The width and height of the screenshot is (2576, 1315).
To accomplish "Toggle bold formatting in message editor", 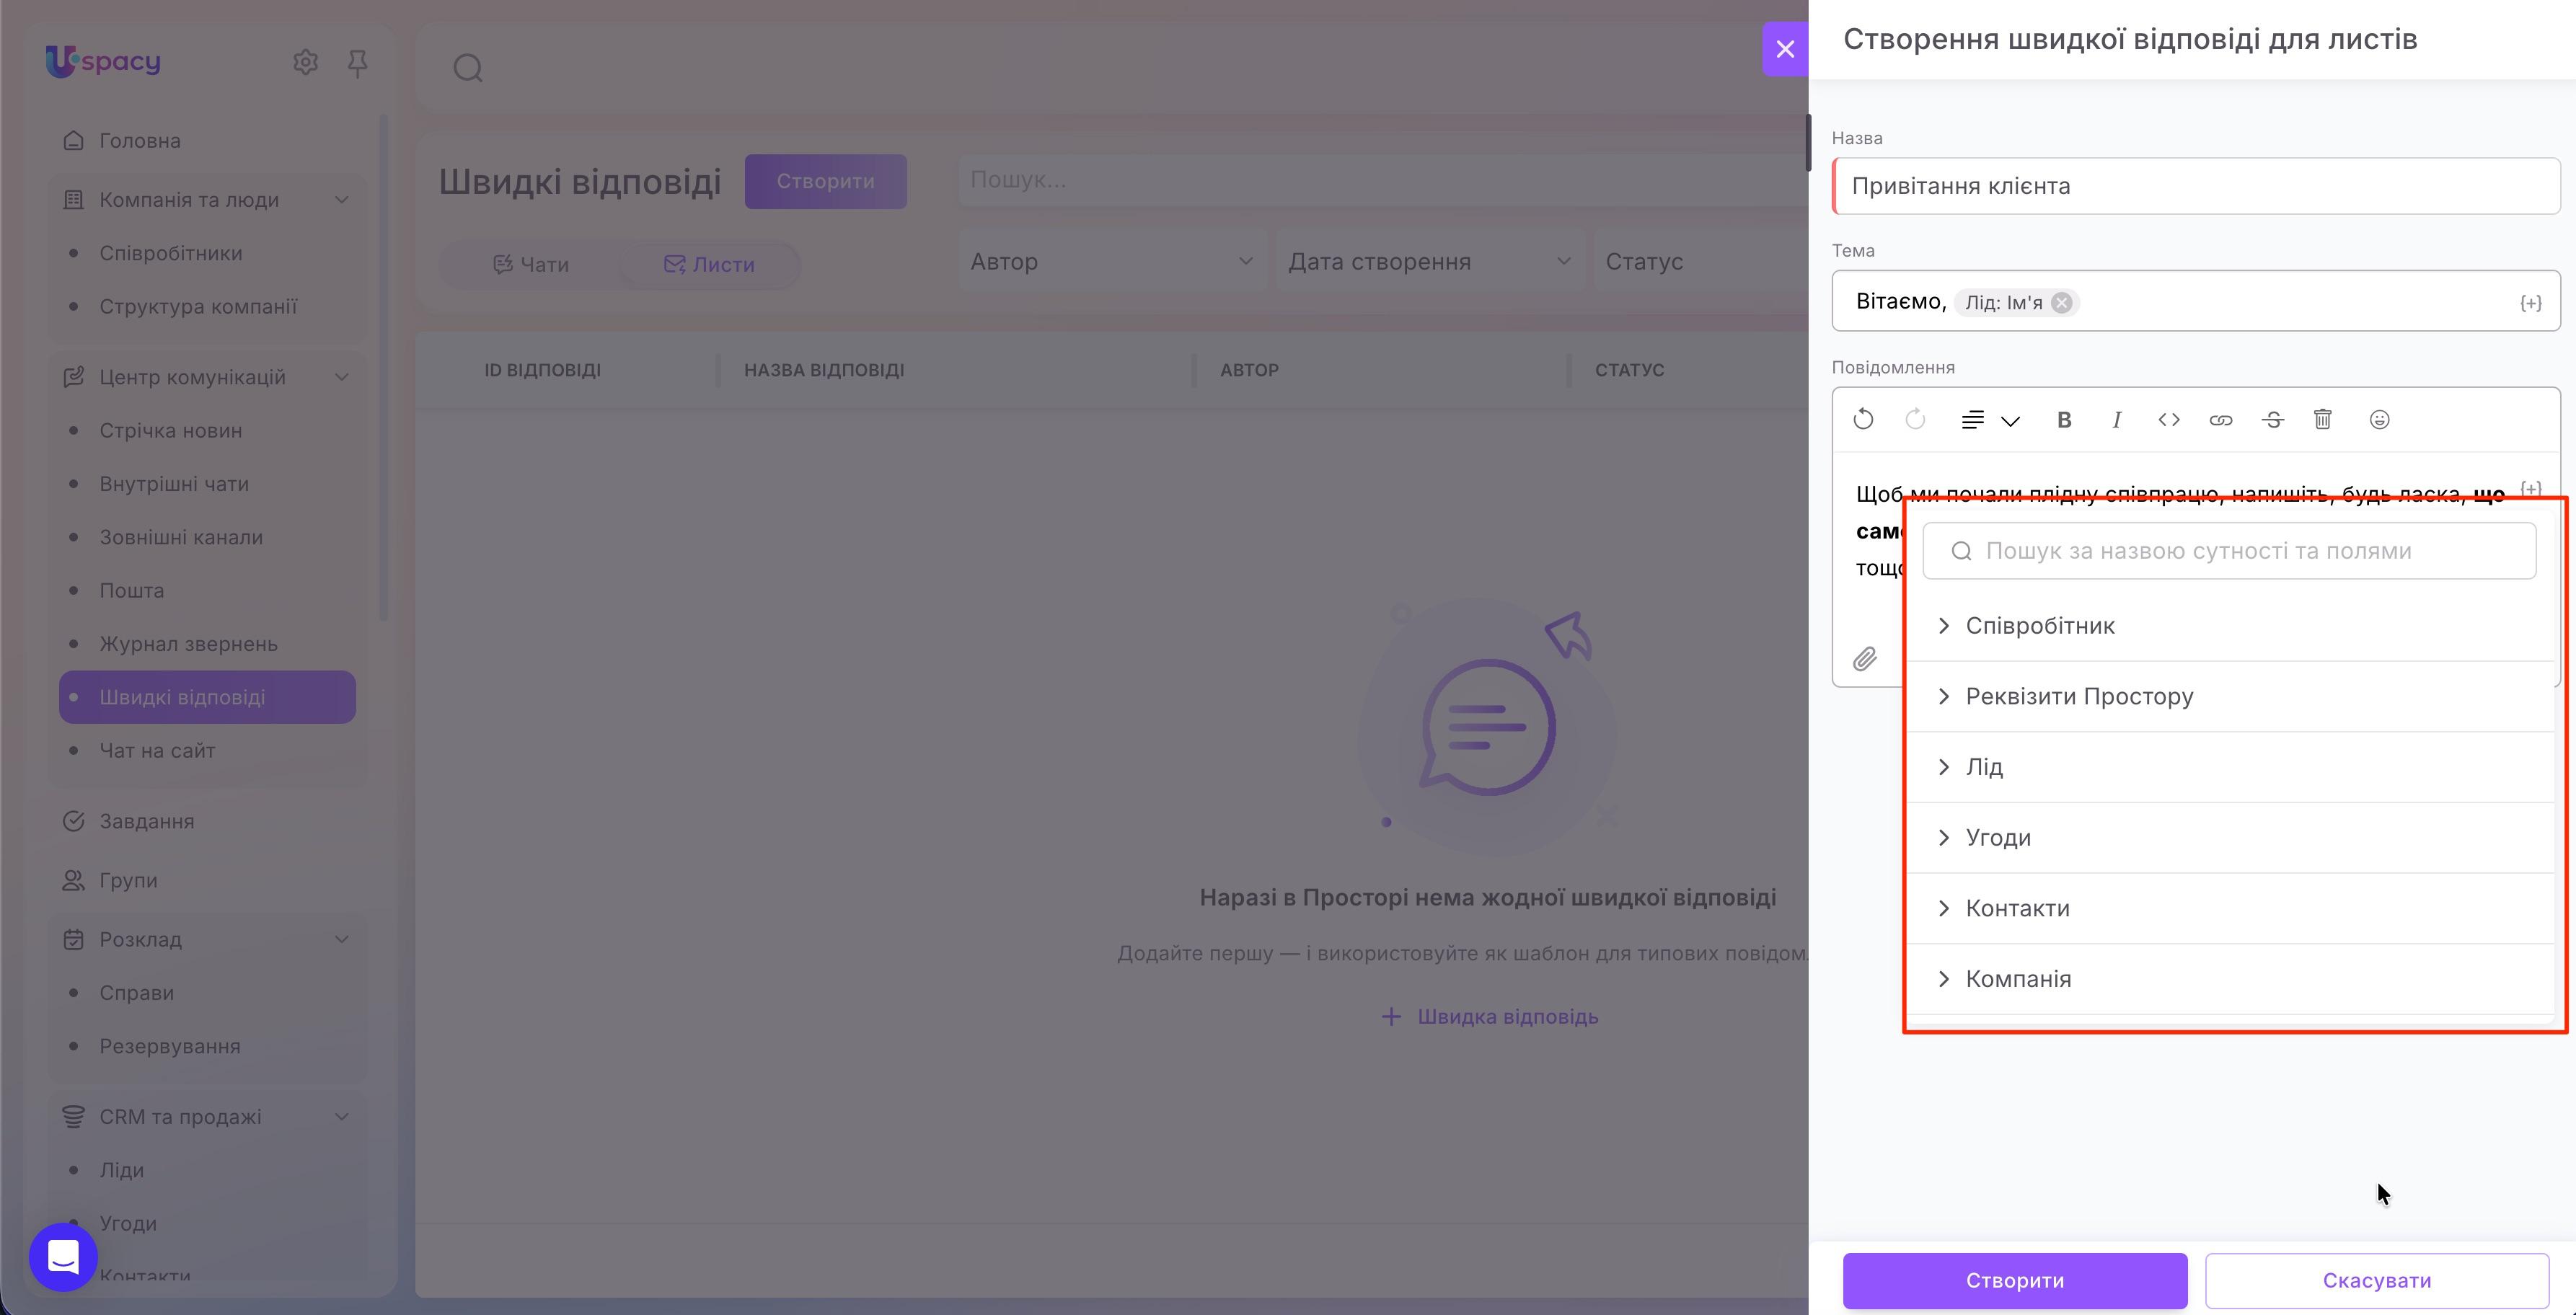I will [x=2064, y=420].
